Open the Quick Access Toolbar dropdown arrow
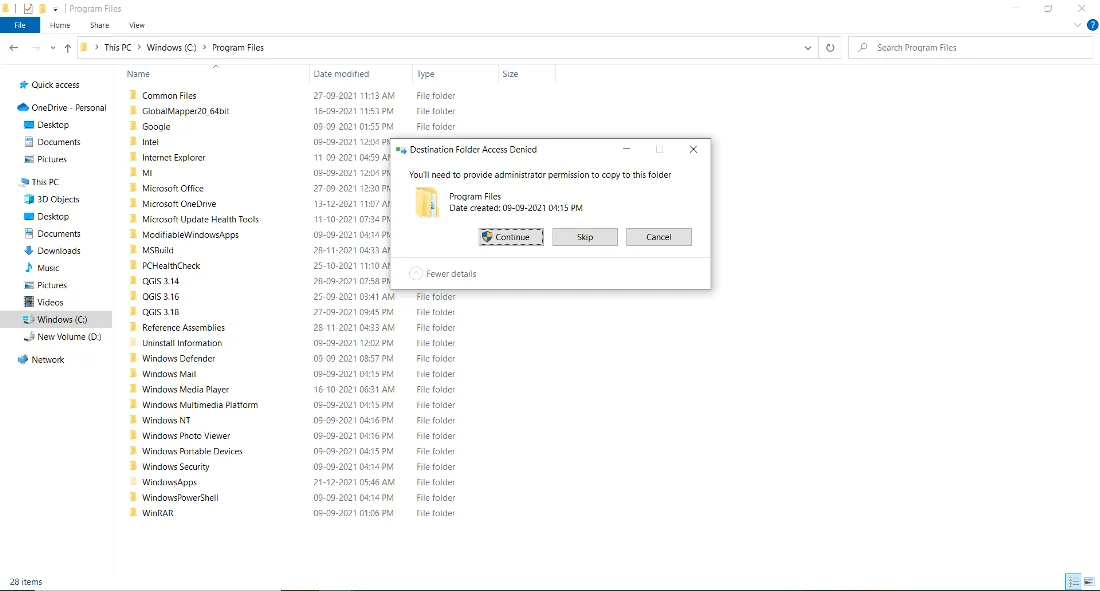Image resolution: width=1100 pixels, height=591 pixels. pos(55,9)
